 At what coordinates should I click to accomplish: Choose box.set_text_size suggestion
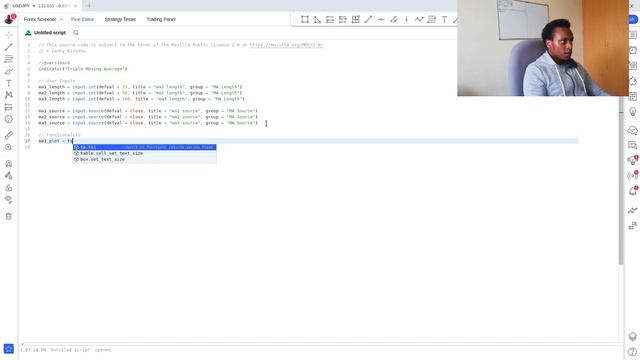pos(144,160)
